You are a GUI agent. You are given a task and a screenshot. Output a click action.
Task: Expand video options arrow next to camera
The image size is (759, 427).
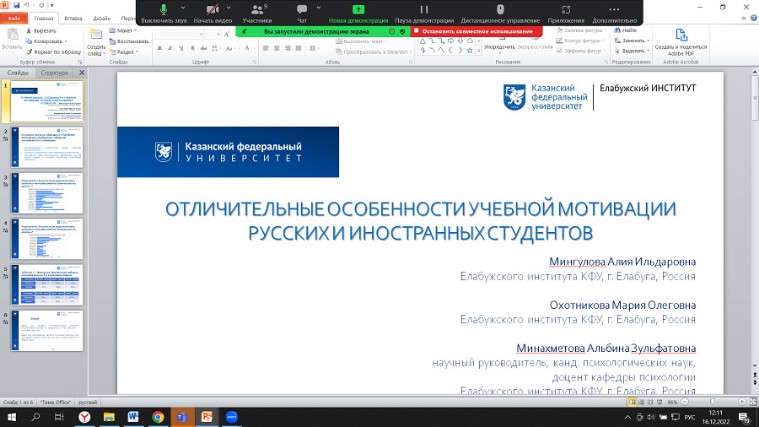click(232, 6)
